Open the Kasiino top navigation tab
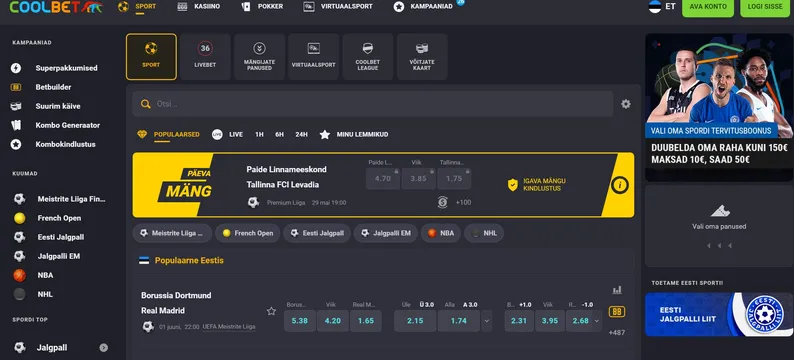This screenshot has width=794, height=360. [198, 7]
